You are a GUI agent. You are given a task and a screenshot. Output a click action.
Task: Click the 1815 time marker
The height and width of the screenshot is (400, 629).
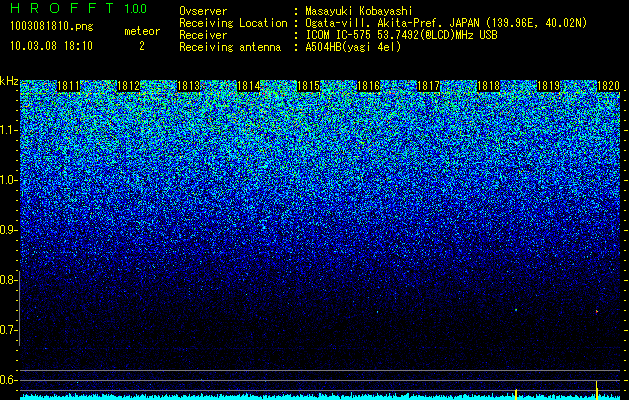[308, 86]
